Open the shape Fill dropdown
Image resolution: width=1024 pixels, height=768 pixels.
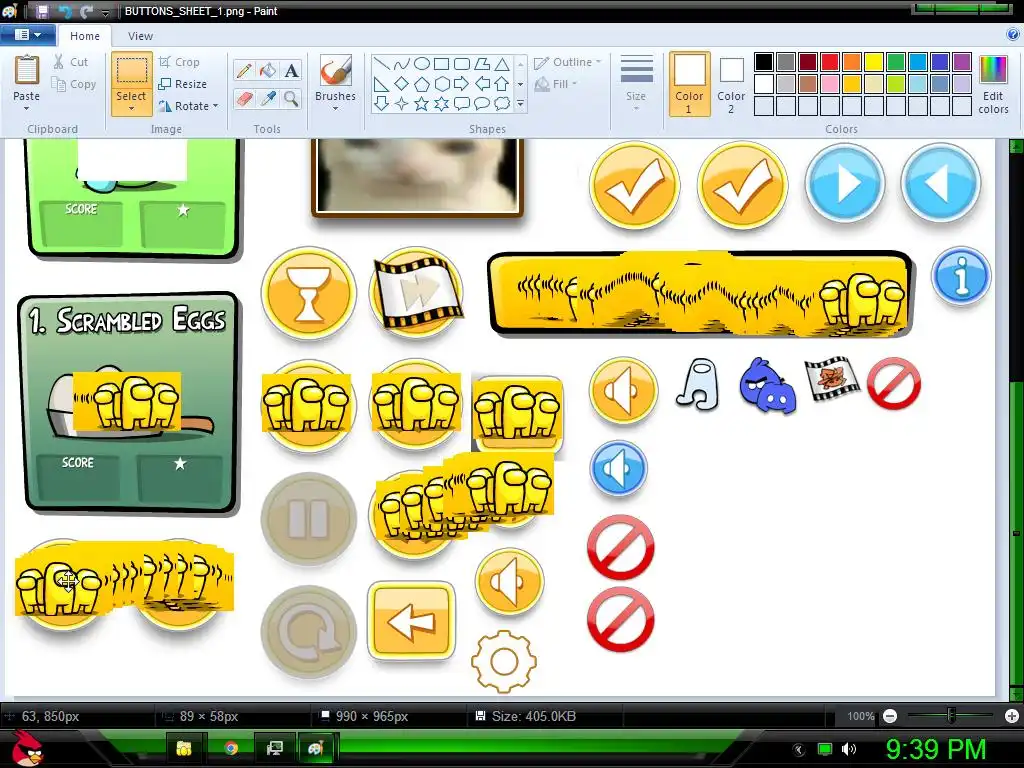click(x=556, y=84)
